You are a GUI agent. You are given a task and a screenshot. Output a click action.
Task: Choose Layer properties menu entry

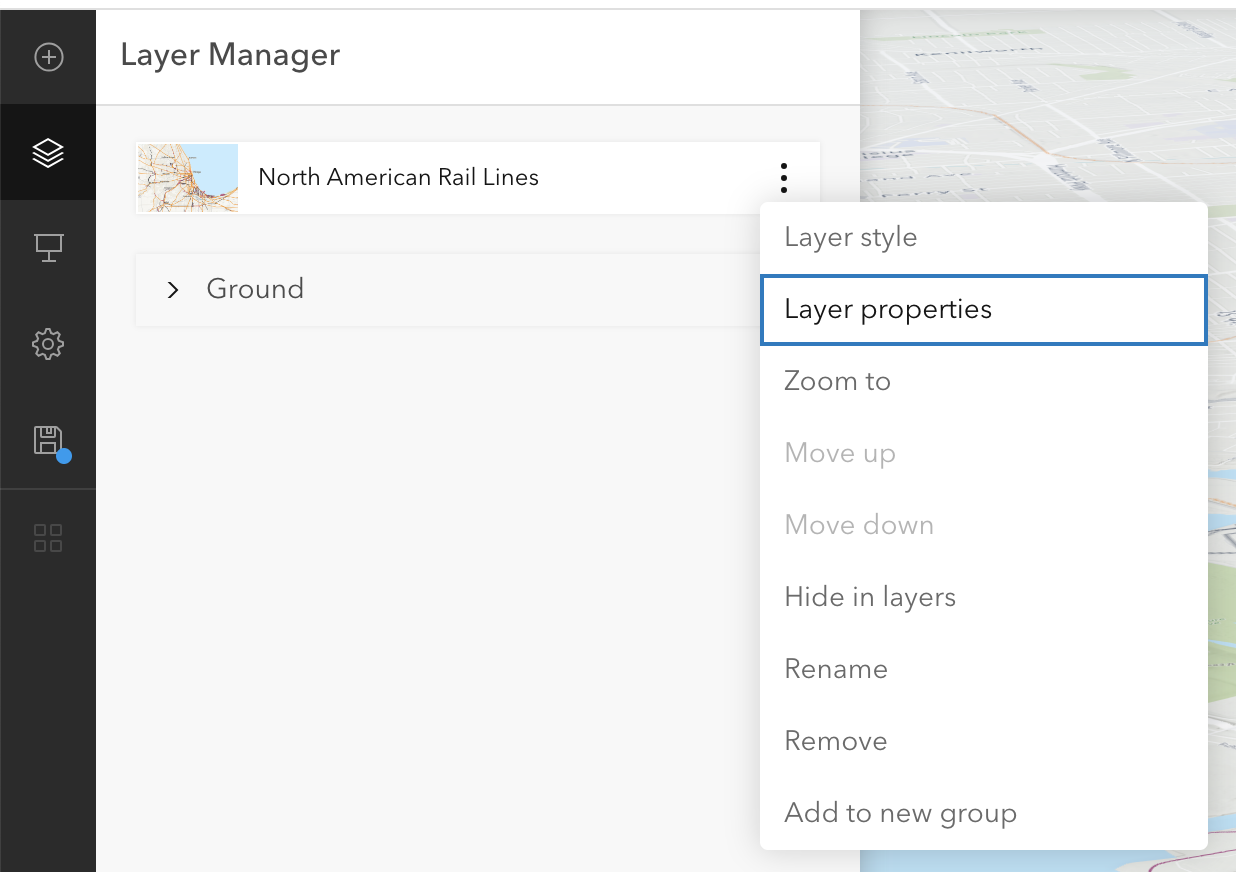click(887, 309)
